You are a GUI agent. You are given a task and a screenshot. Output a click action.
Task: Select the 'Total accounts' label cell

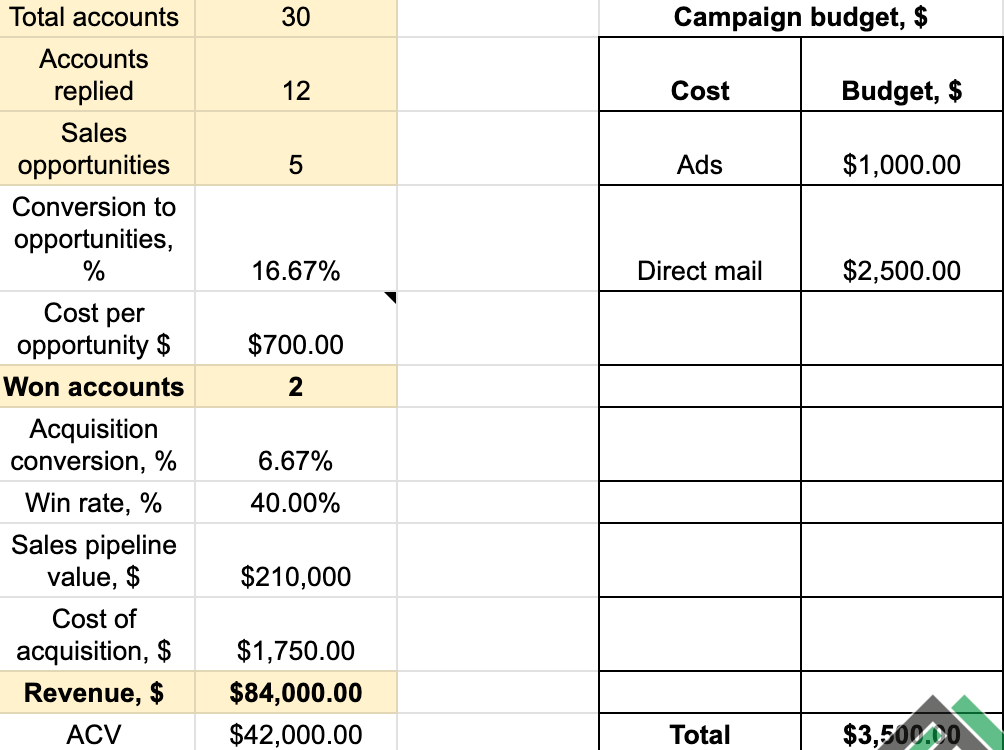[x=97, y=18]
